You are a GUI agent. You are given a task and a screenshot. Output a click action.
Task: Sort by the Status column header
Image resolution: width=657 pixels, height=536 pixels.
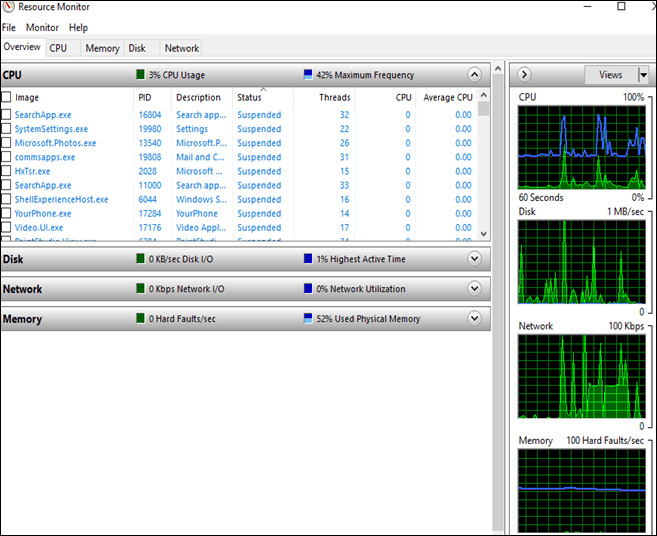point(249,97)
